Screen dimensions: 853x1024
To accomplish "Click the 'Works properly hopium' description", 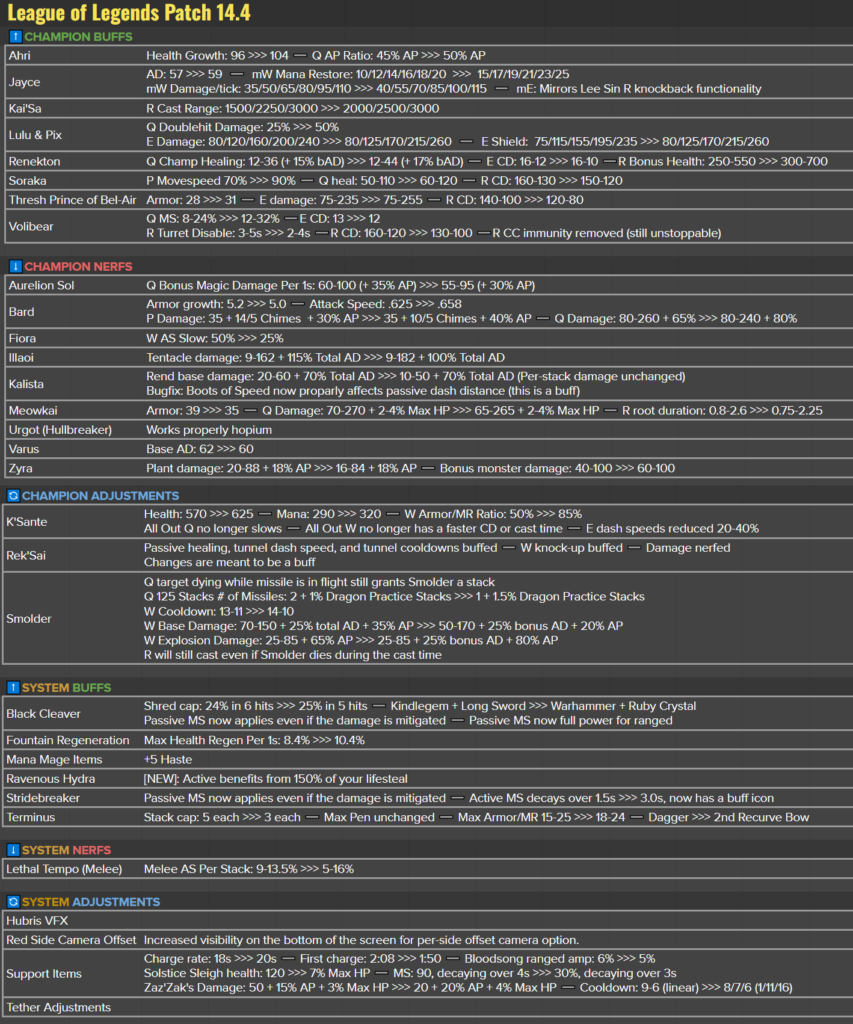I will point(209,430).
